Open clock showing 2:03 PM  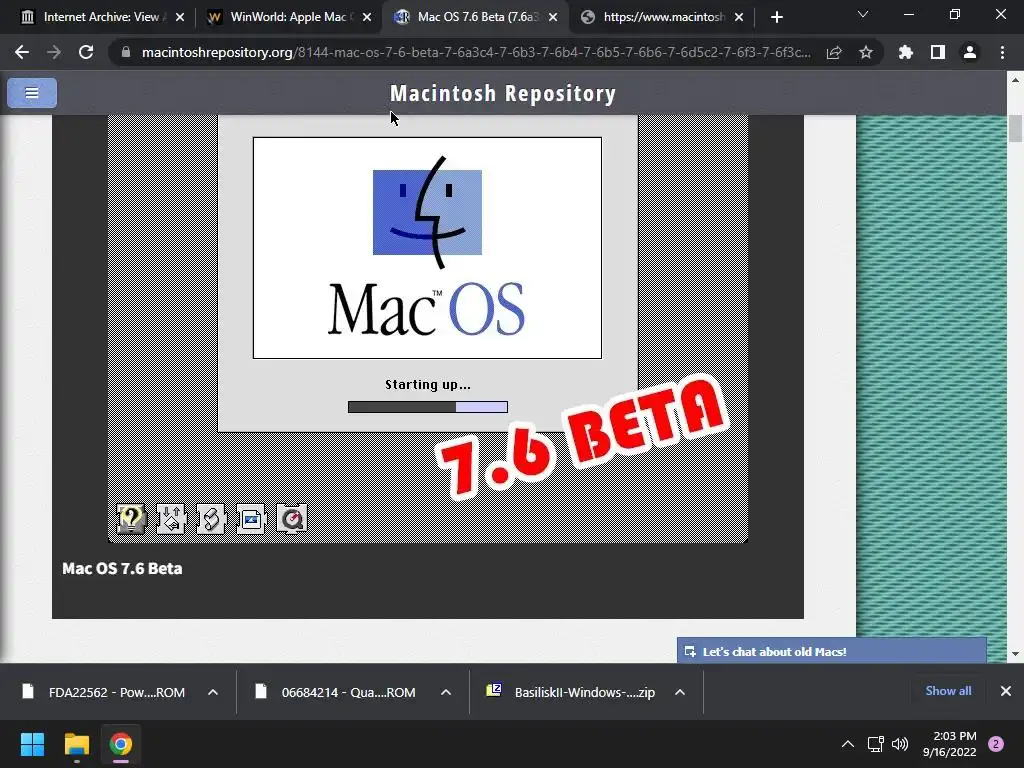click(950, 744)
